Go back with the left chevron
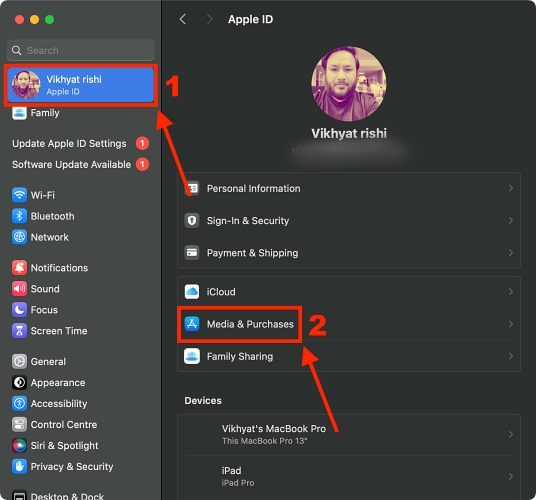The width and height of the screenshot is (536, 500). tap(183, 19)
